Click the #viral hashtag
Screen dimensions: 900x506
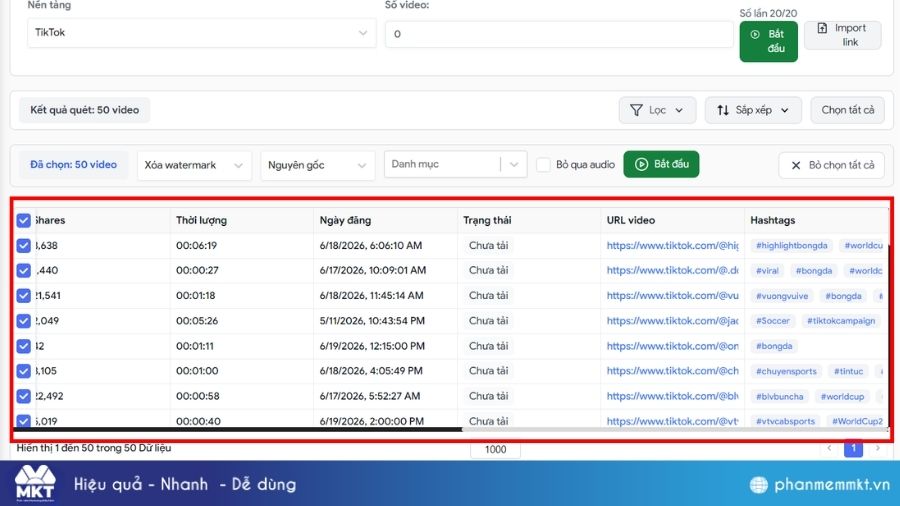click(767, 271)
